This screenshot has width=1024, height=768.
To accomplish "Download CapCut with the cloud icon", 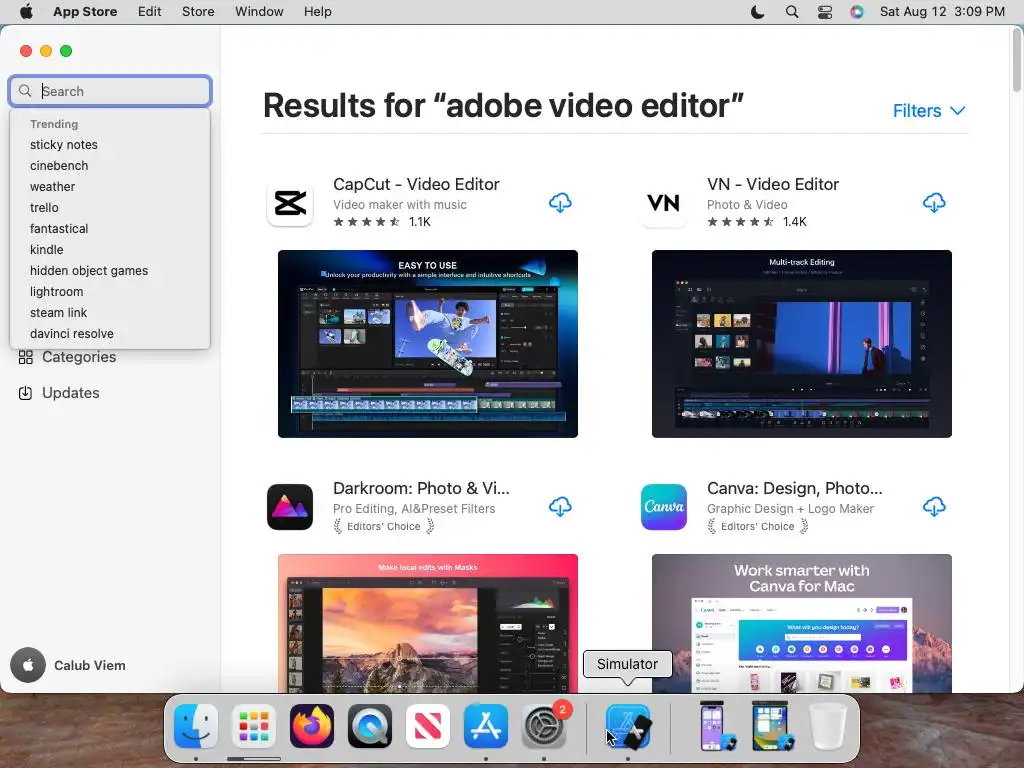I will 560,203.
